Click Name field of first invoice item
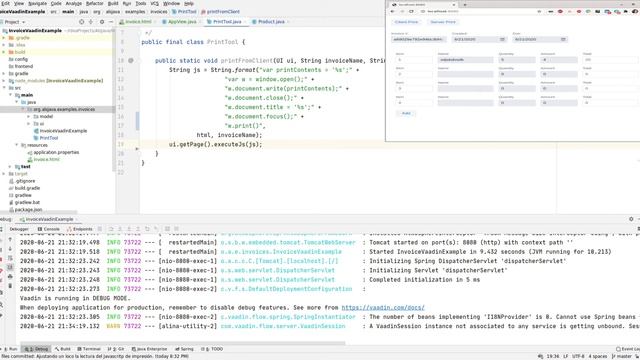This screenshot has width=640, height=360. 465,60
